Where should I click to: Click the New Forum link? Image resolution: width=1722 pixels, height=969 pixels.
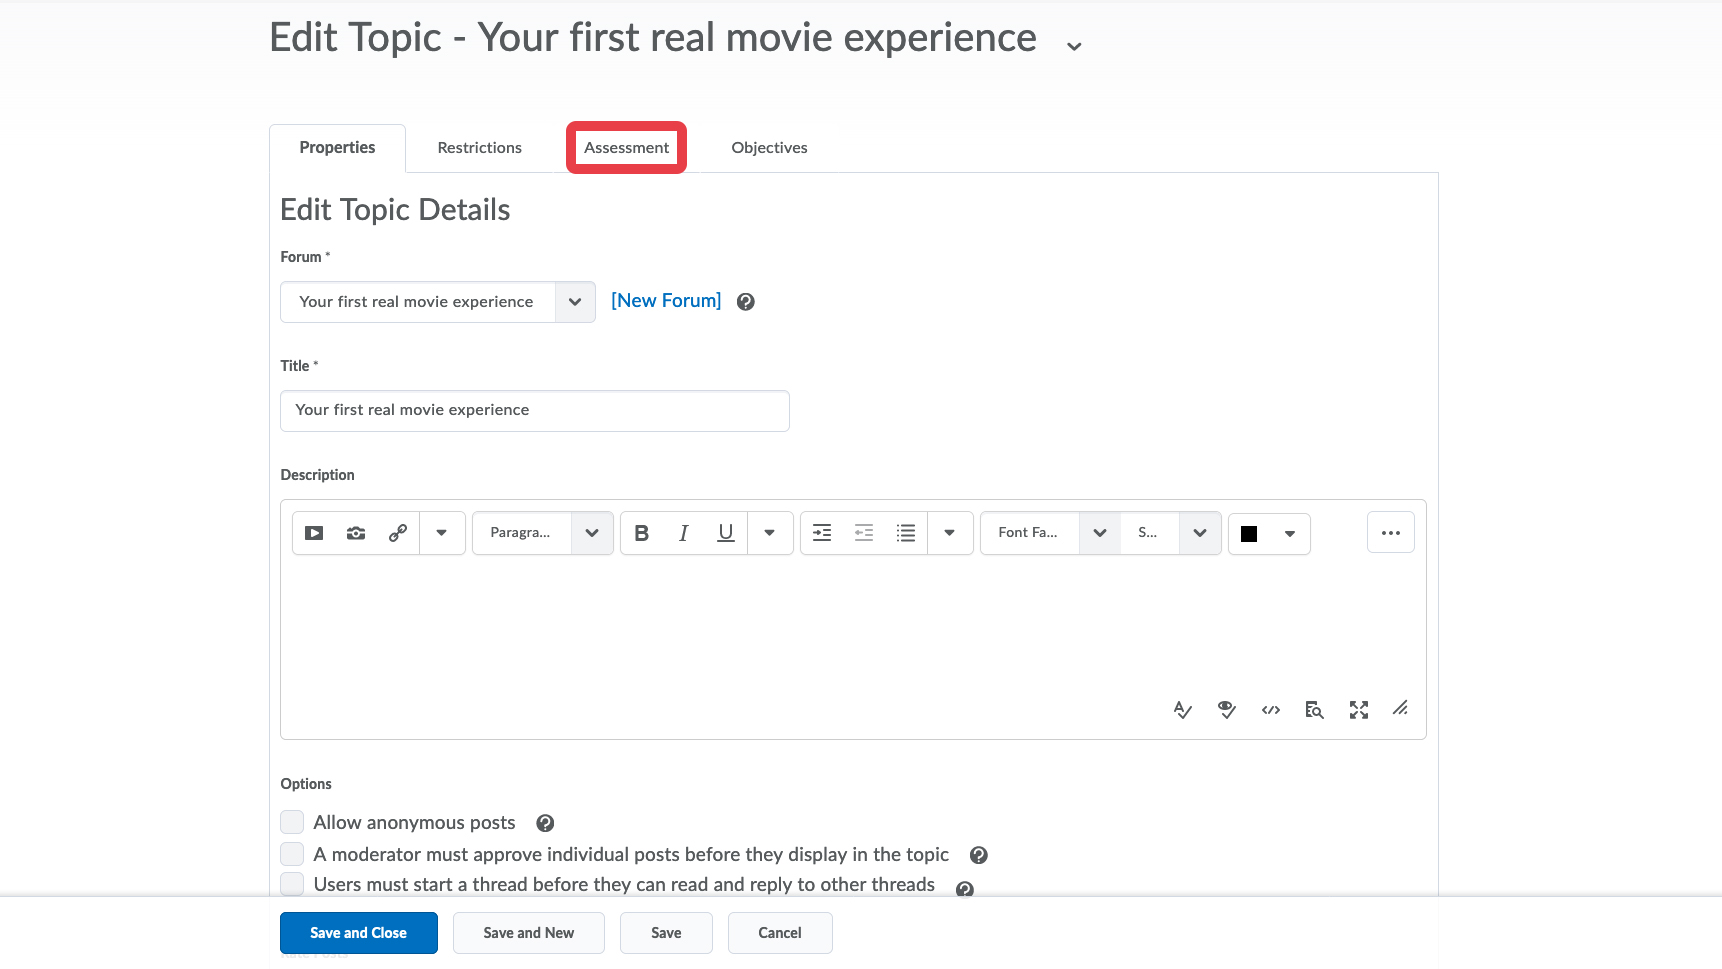(x=666, y=301)
